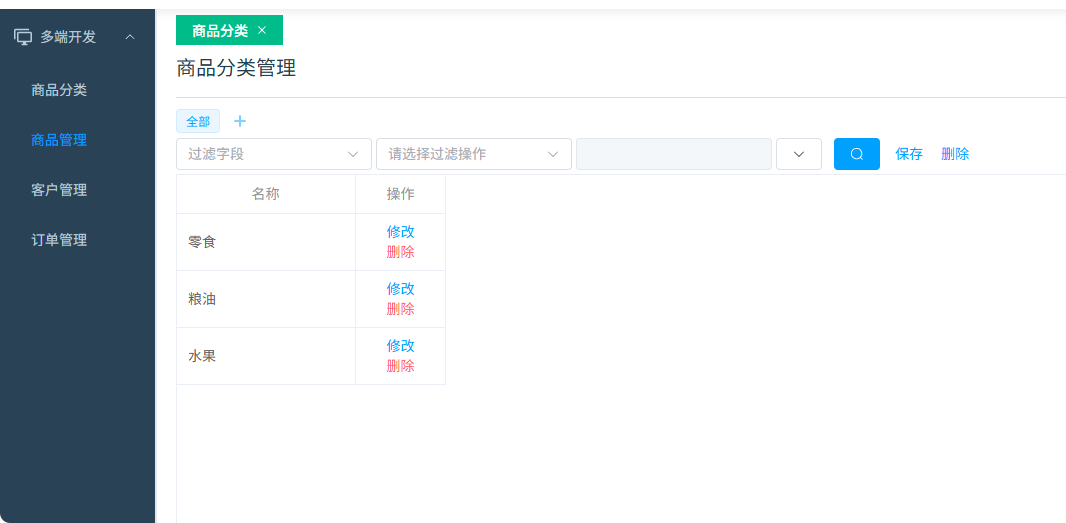Screen dimensions: 1066x523
Task: Open 客户管理 sidebar item
Action: pyautogui.click(x=59, y=190)
